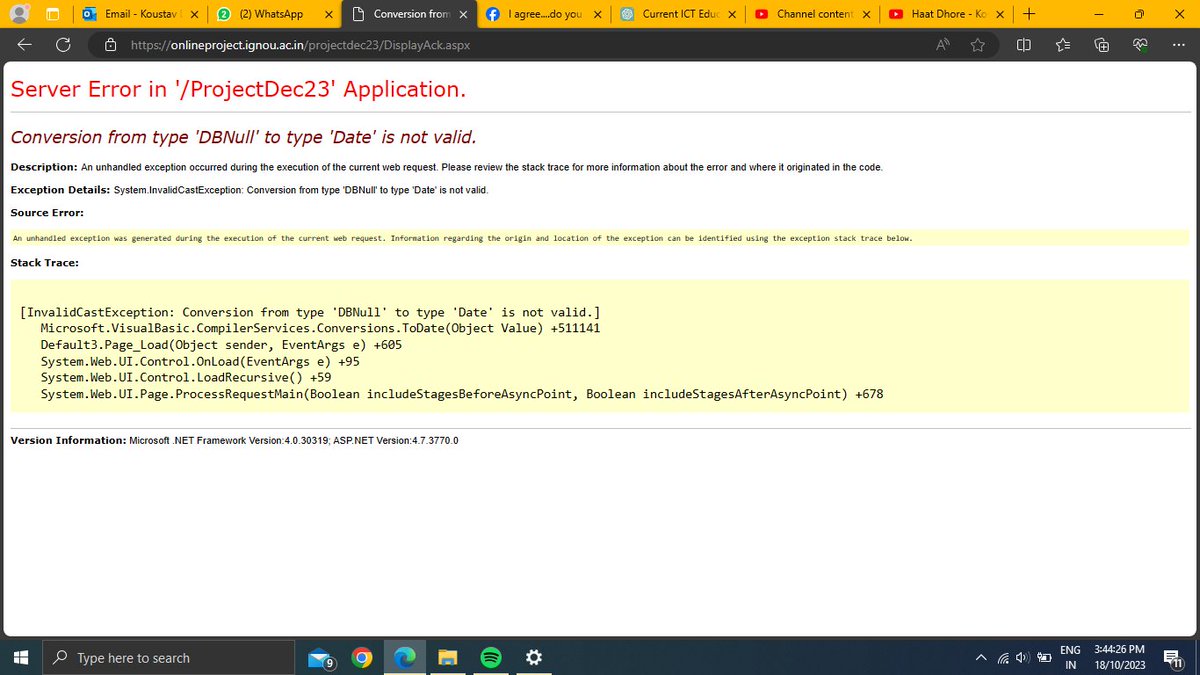Click the 'Description:' label
This screenshot has width=1200, height=675.
(44, 167)
